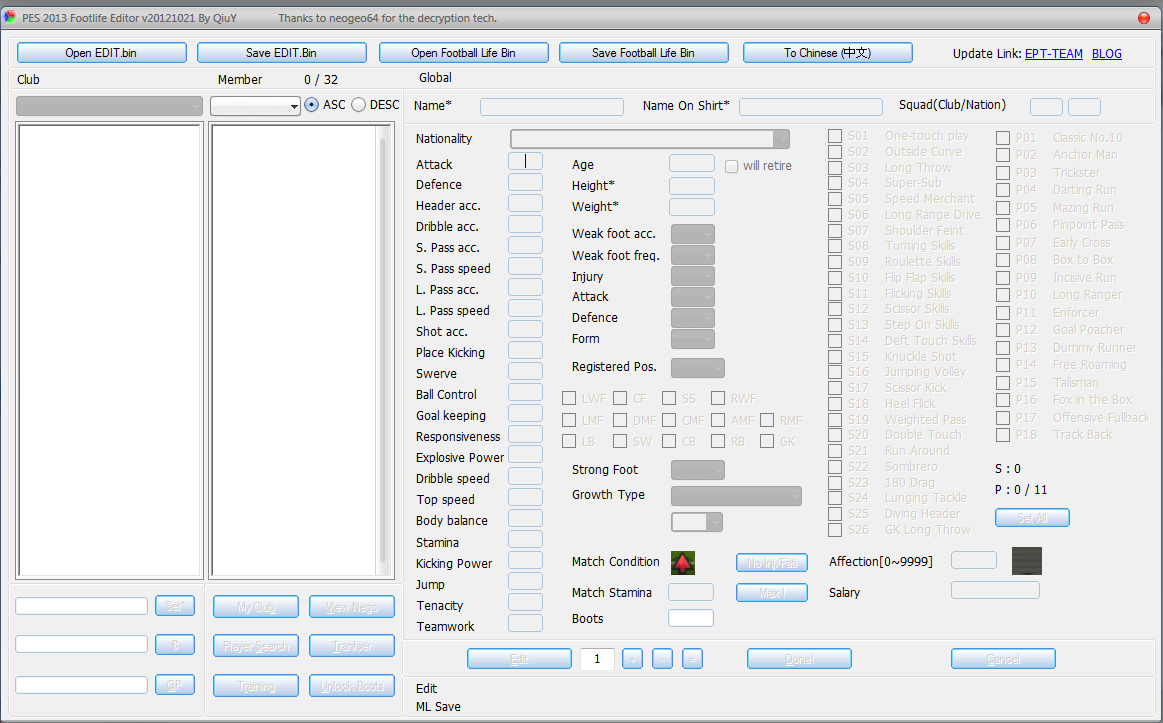Enable the 'will retire' checkbox
Image resolution: width=1163 pixels, height=723 pixels.
pos(731,166)
